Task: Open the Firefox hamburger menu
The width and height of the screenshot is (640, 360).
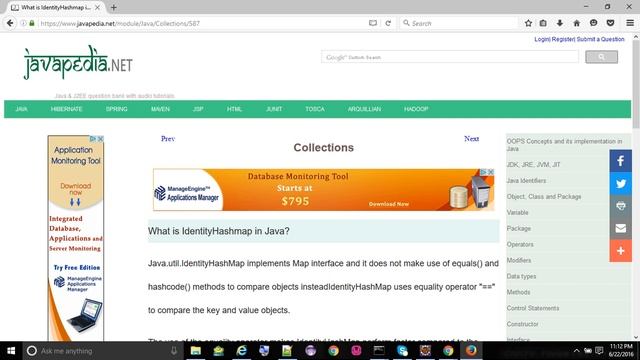Action: click(x=630, y=23)
